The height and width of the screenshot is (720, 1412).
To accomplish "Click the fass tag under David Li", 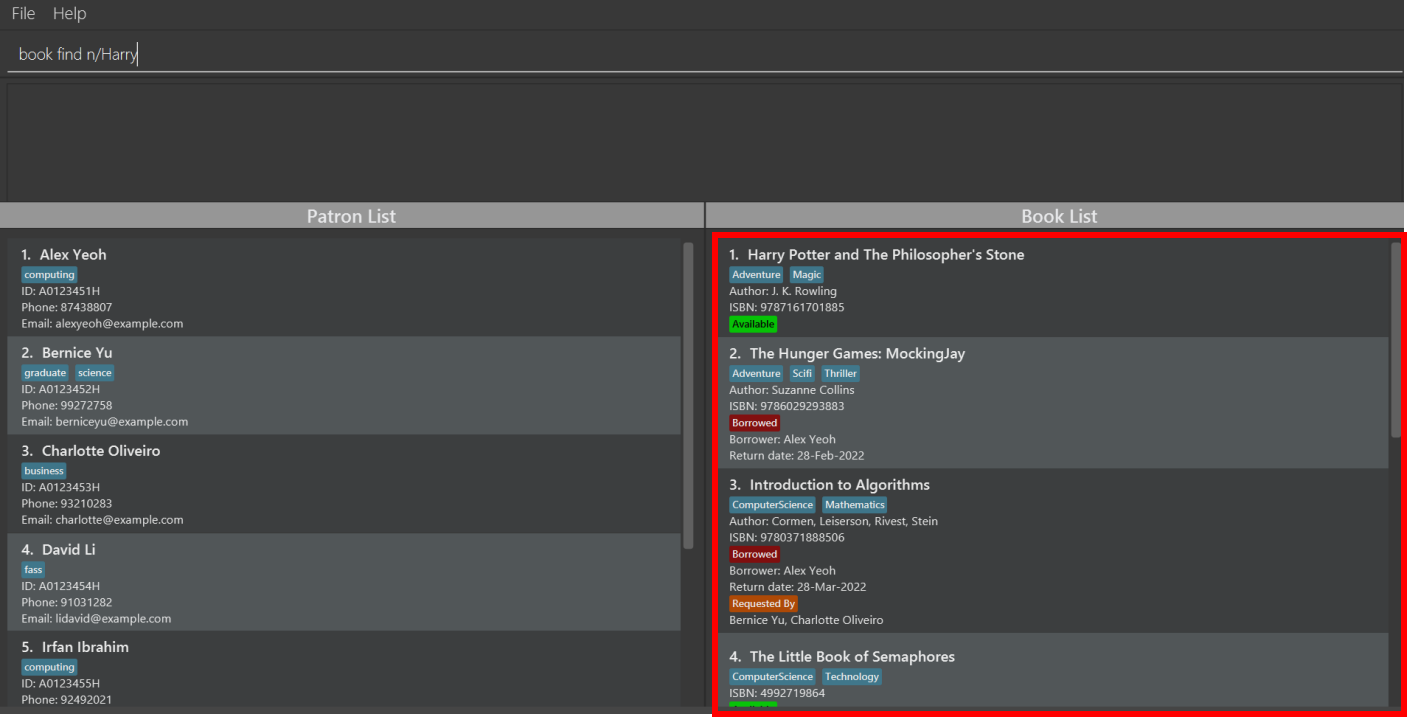I will (33, 570).
